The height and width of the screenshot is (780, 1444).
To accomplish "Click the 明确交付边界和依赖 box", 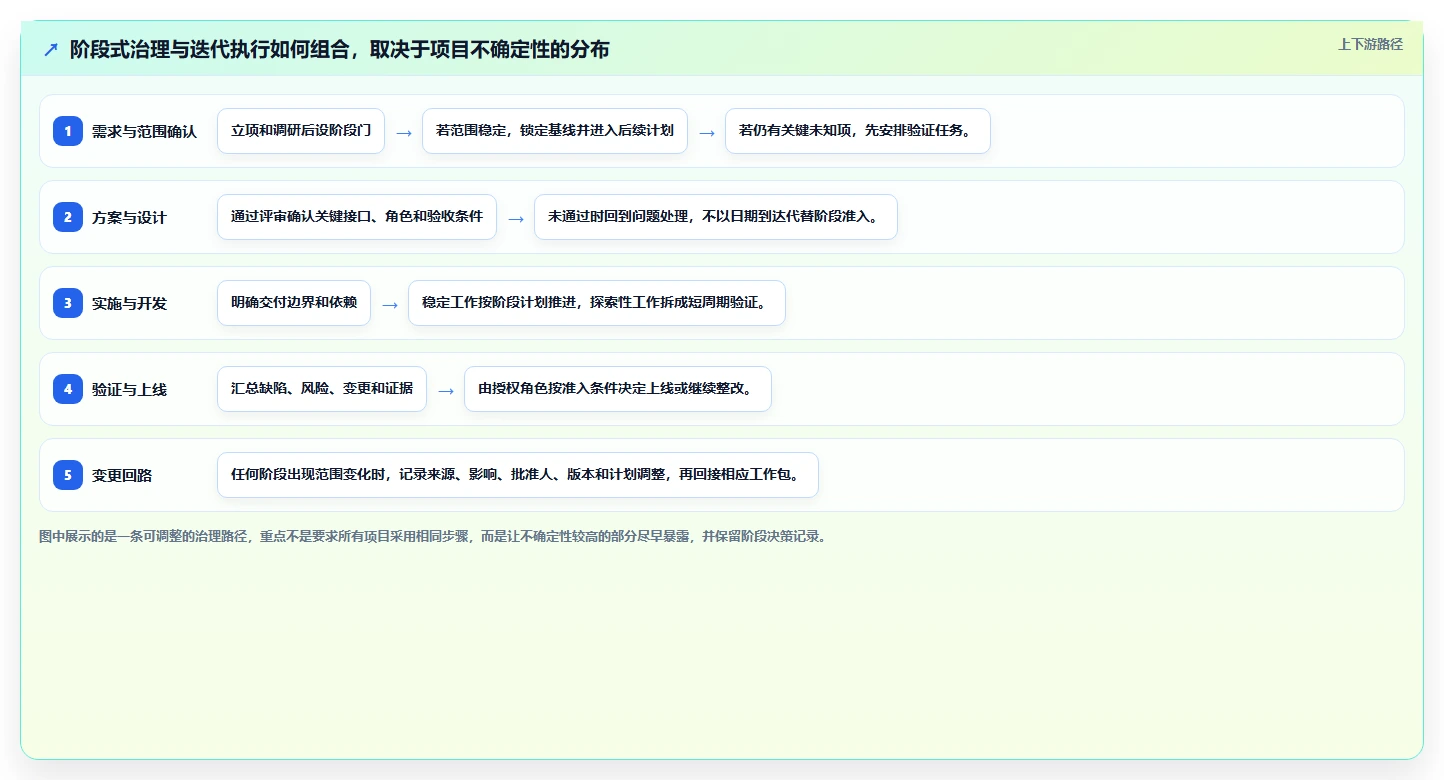I will pos(294,303).
